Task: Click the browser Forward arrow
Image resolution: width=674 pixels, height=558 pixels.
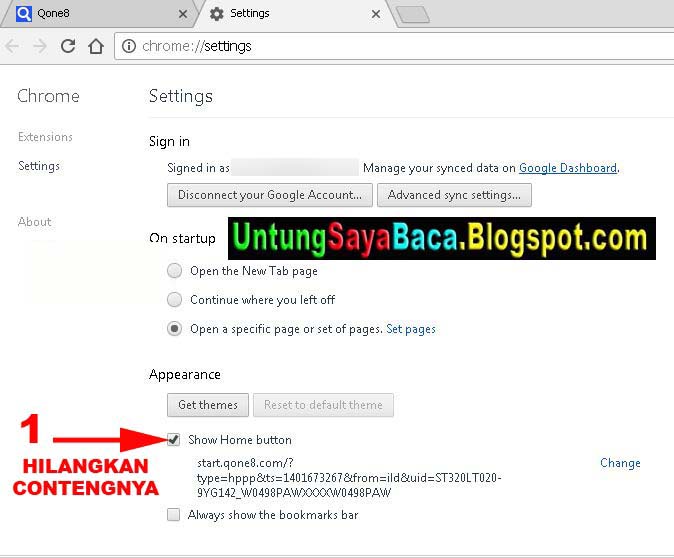Action: [40, 46]
